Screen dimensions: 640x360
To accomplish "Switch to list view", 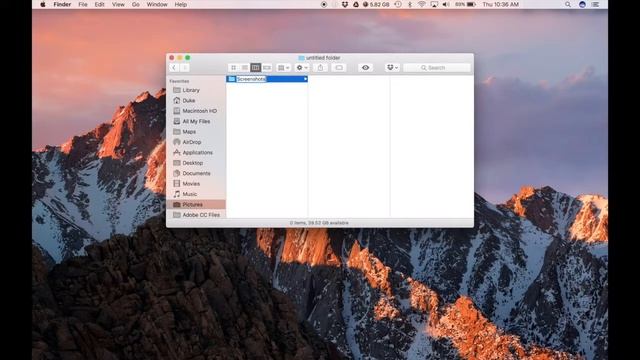I will (244, 68).
